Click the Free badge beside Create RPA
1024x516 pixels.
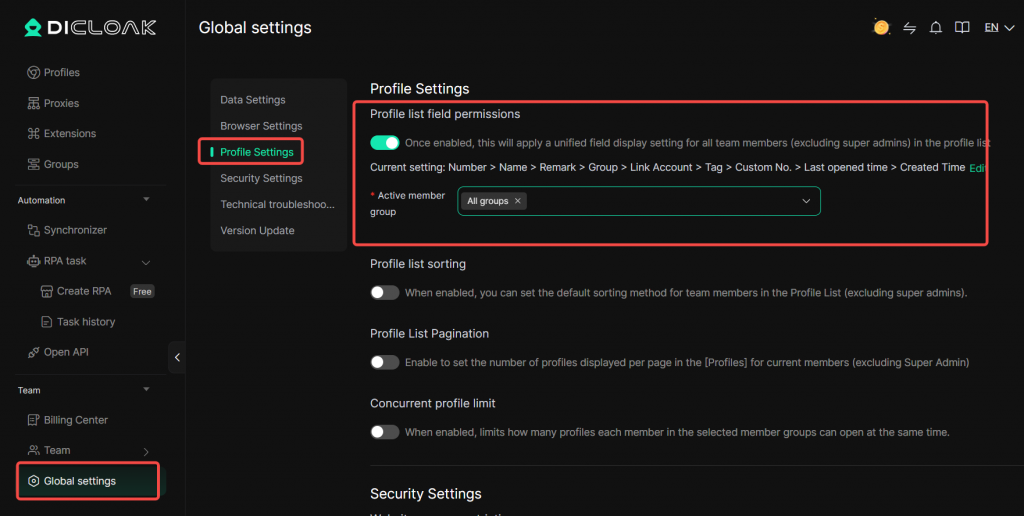click(142, 291)
